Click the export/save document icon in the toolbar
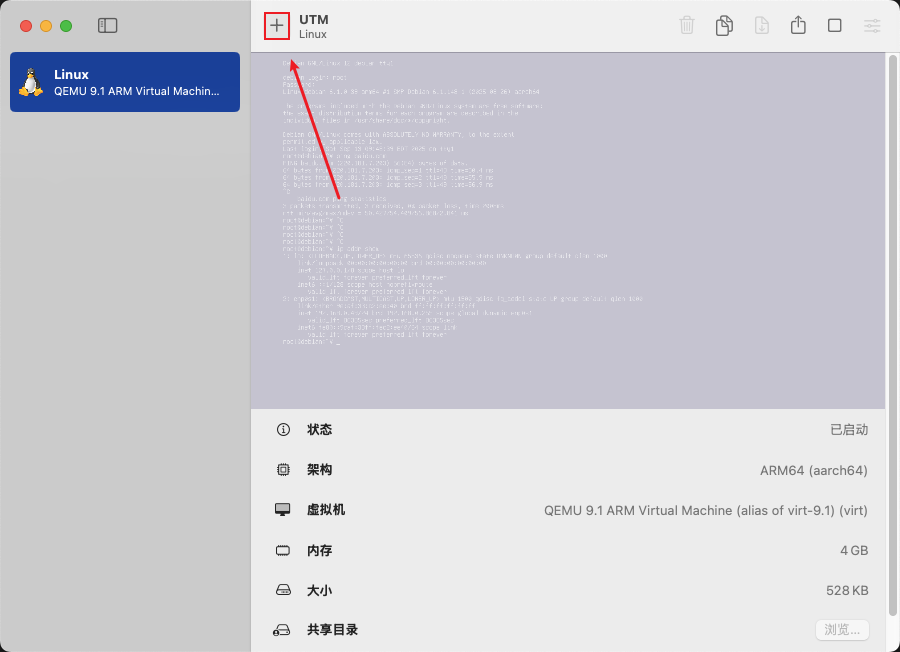This screenshot has height=652, width=900. 761,25
